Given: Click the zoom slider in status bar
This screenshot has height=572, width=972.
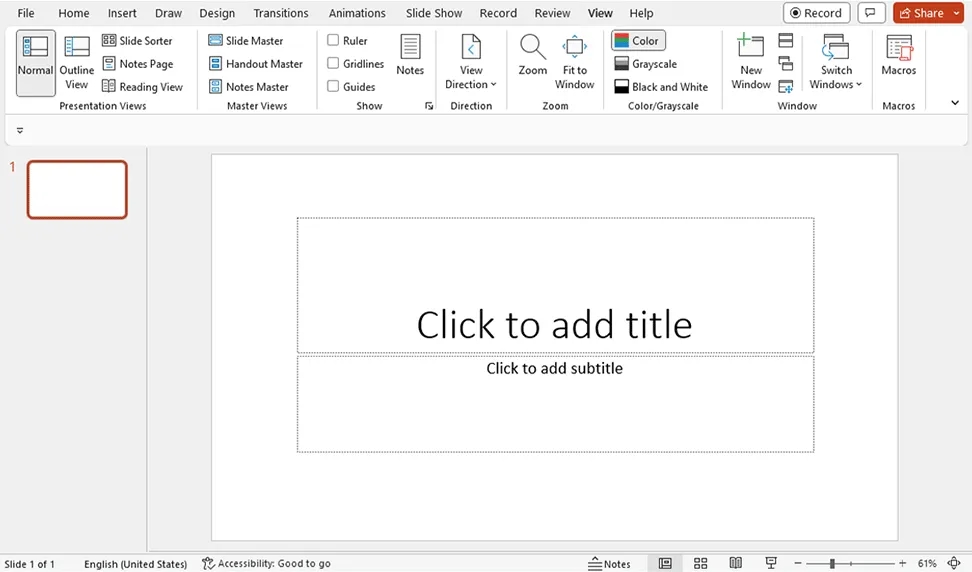Looking at the screenshot, I should coord(832,564).
